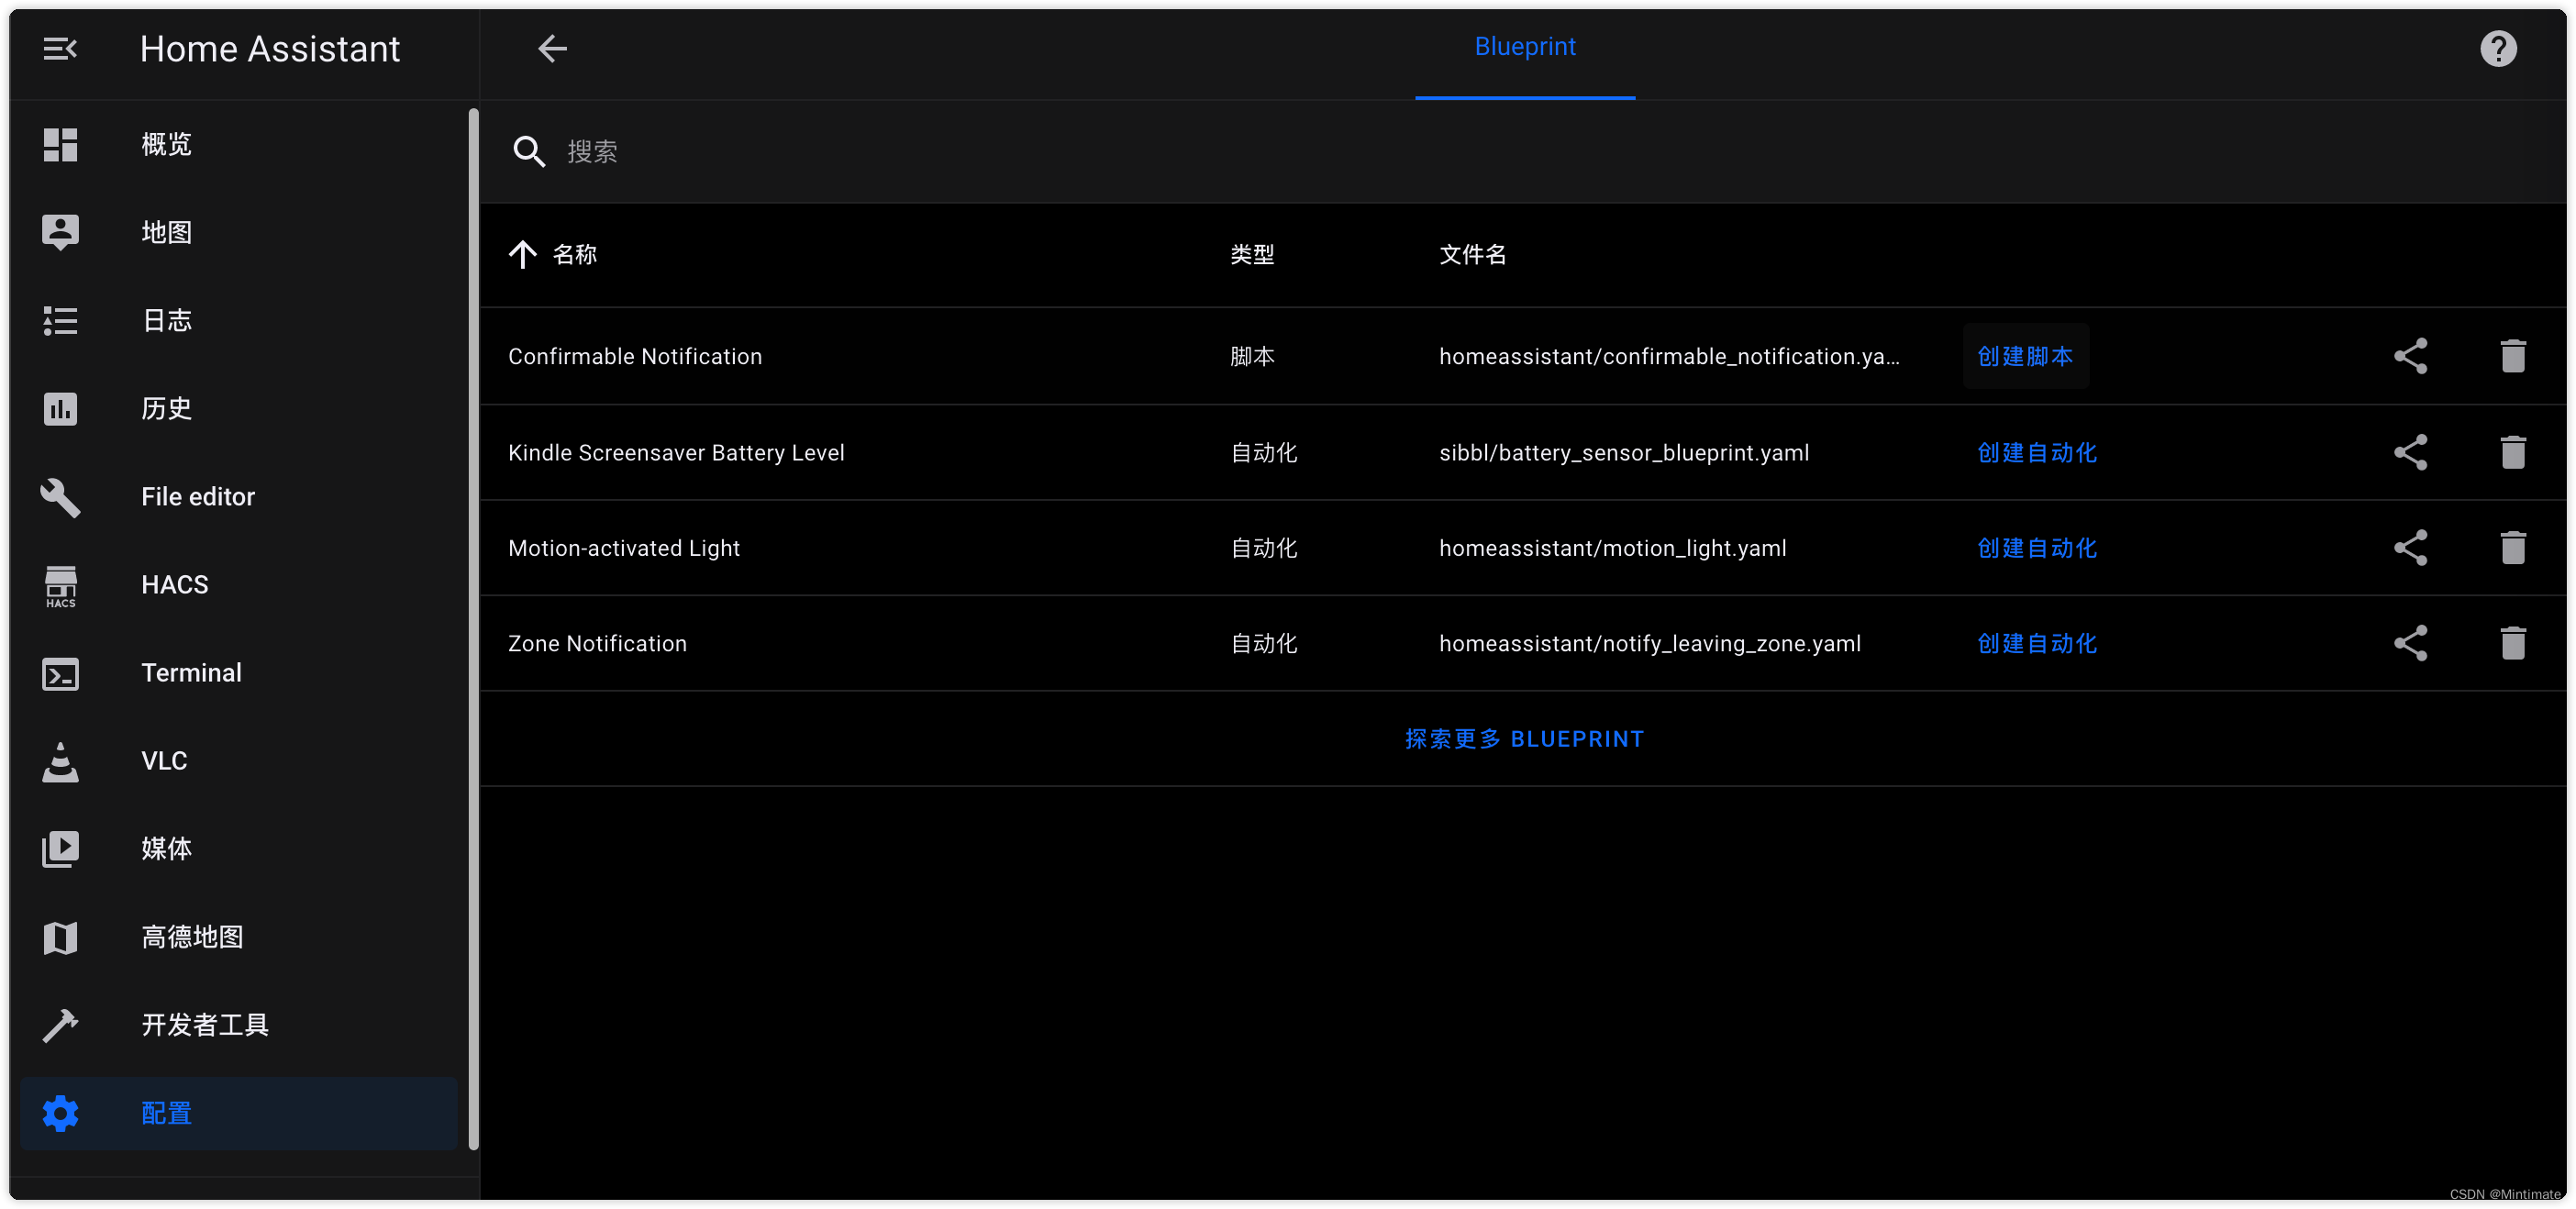The image size is (2576, 1209).
Task: Open 高德地图 map icon
Action: click(x=60, y=937)
